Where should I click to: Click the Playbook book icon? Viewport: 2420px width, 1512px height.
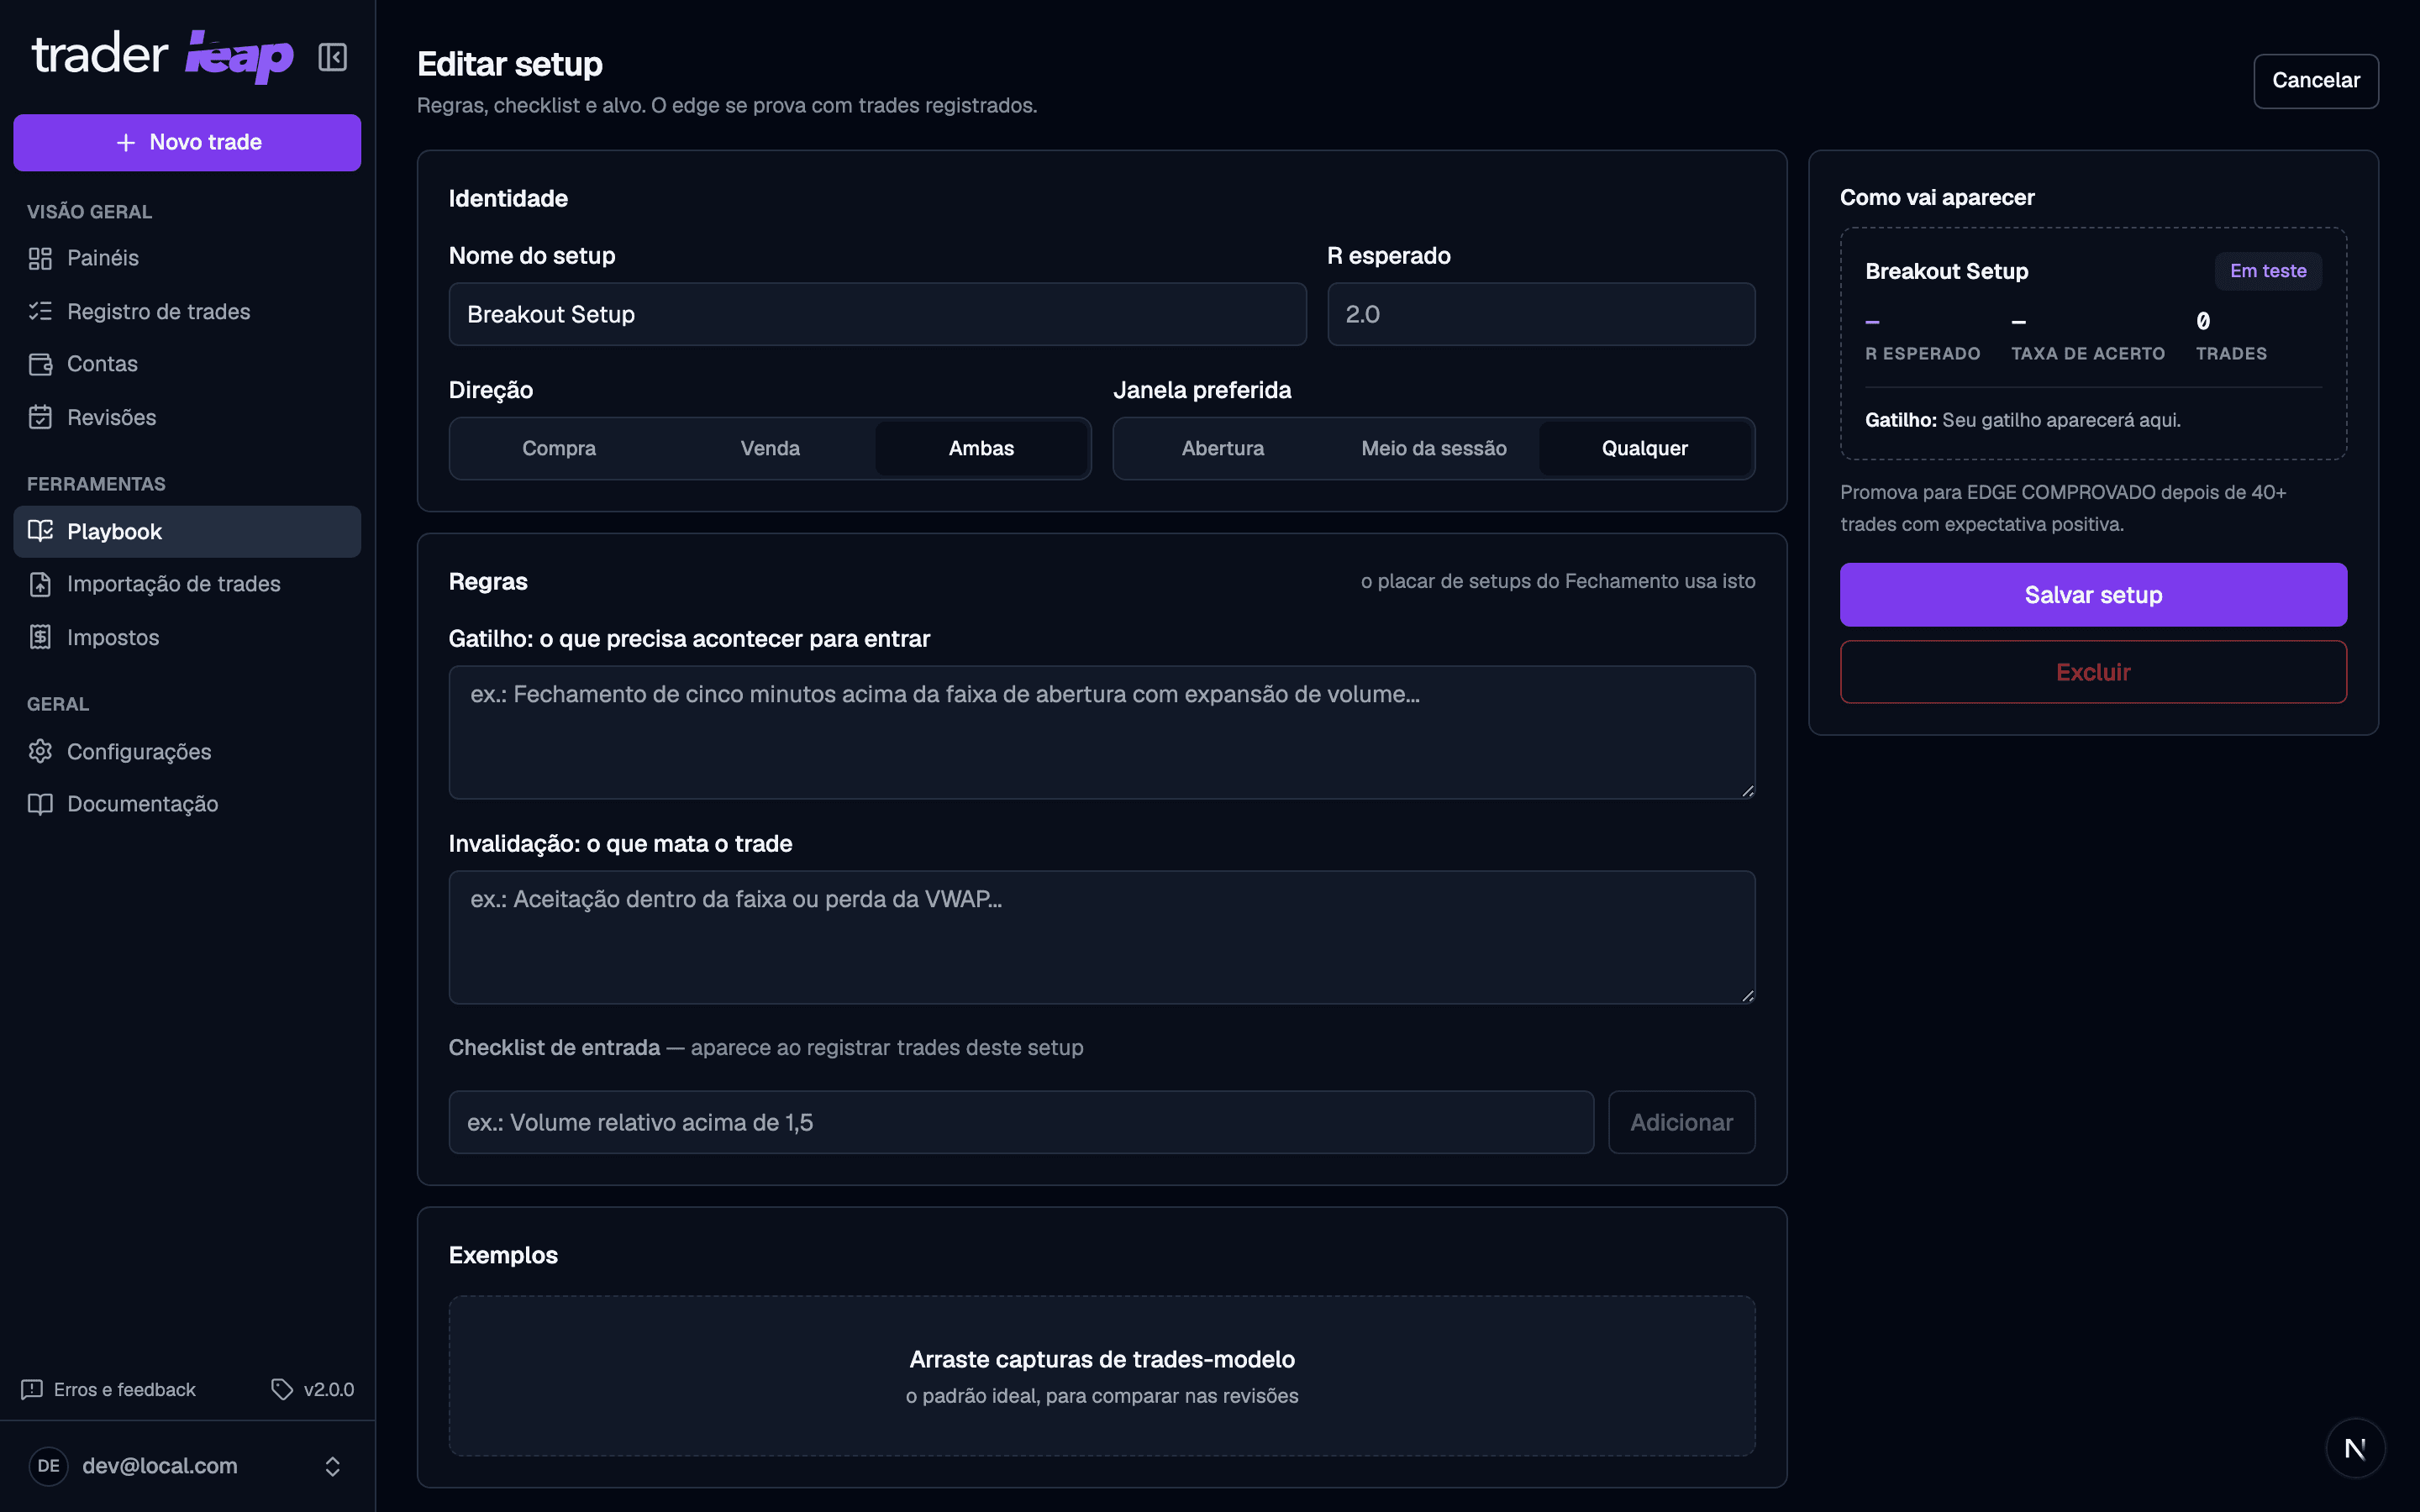click(40, 531)
